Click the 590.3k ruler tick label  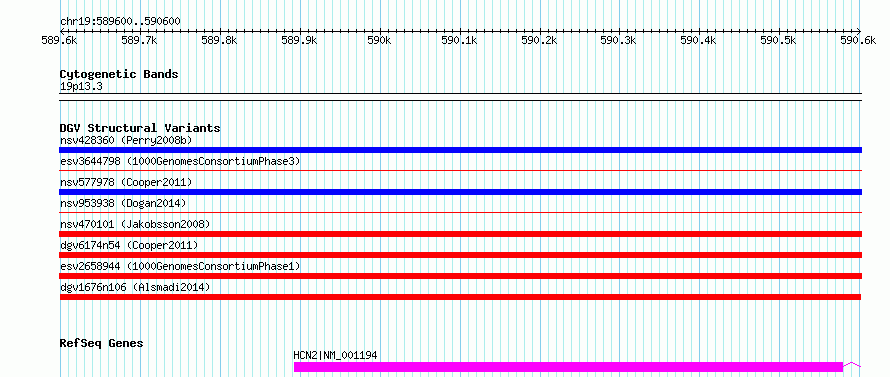coord(619,40)
